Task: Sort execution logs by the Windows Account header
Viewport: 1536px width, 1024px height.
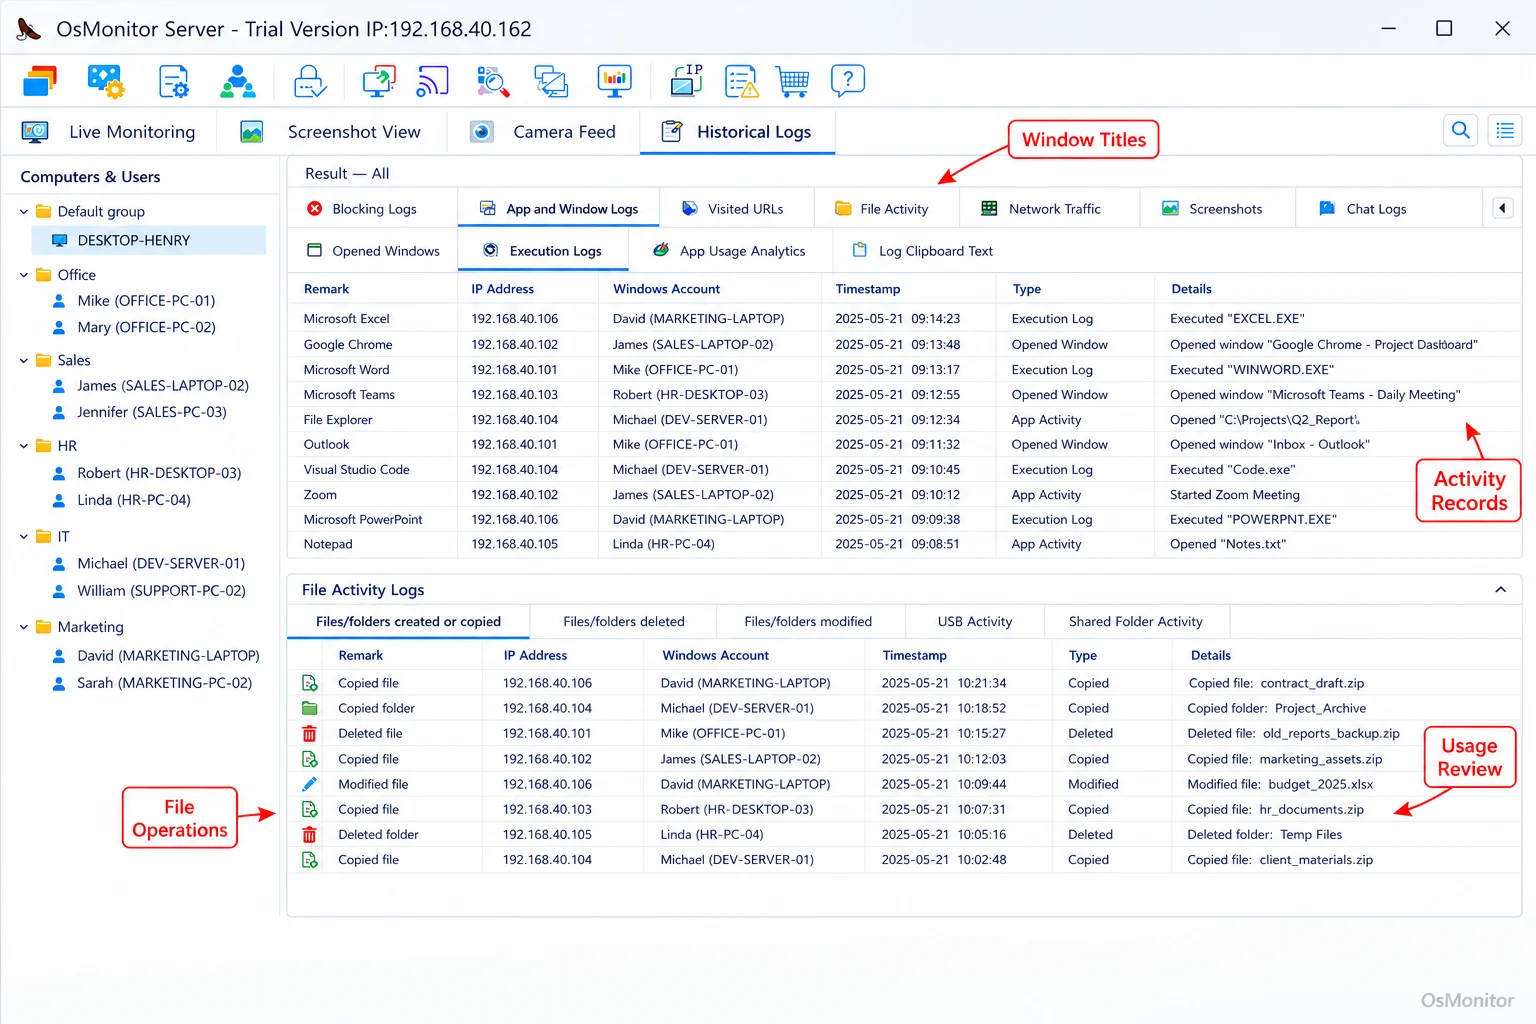Action: [x=666, y=289]
